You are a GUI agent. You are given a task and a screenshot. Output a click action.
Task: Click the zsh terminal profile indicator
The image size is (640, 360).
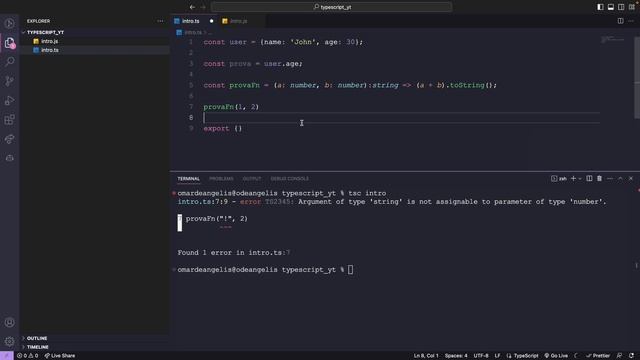coord(559,178)
